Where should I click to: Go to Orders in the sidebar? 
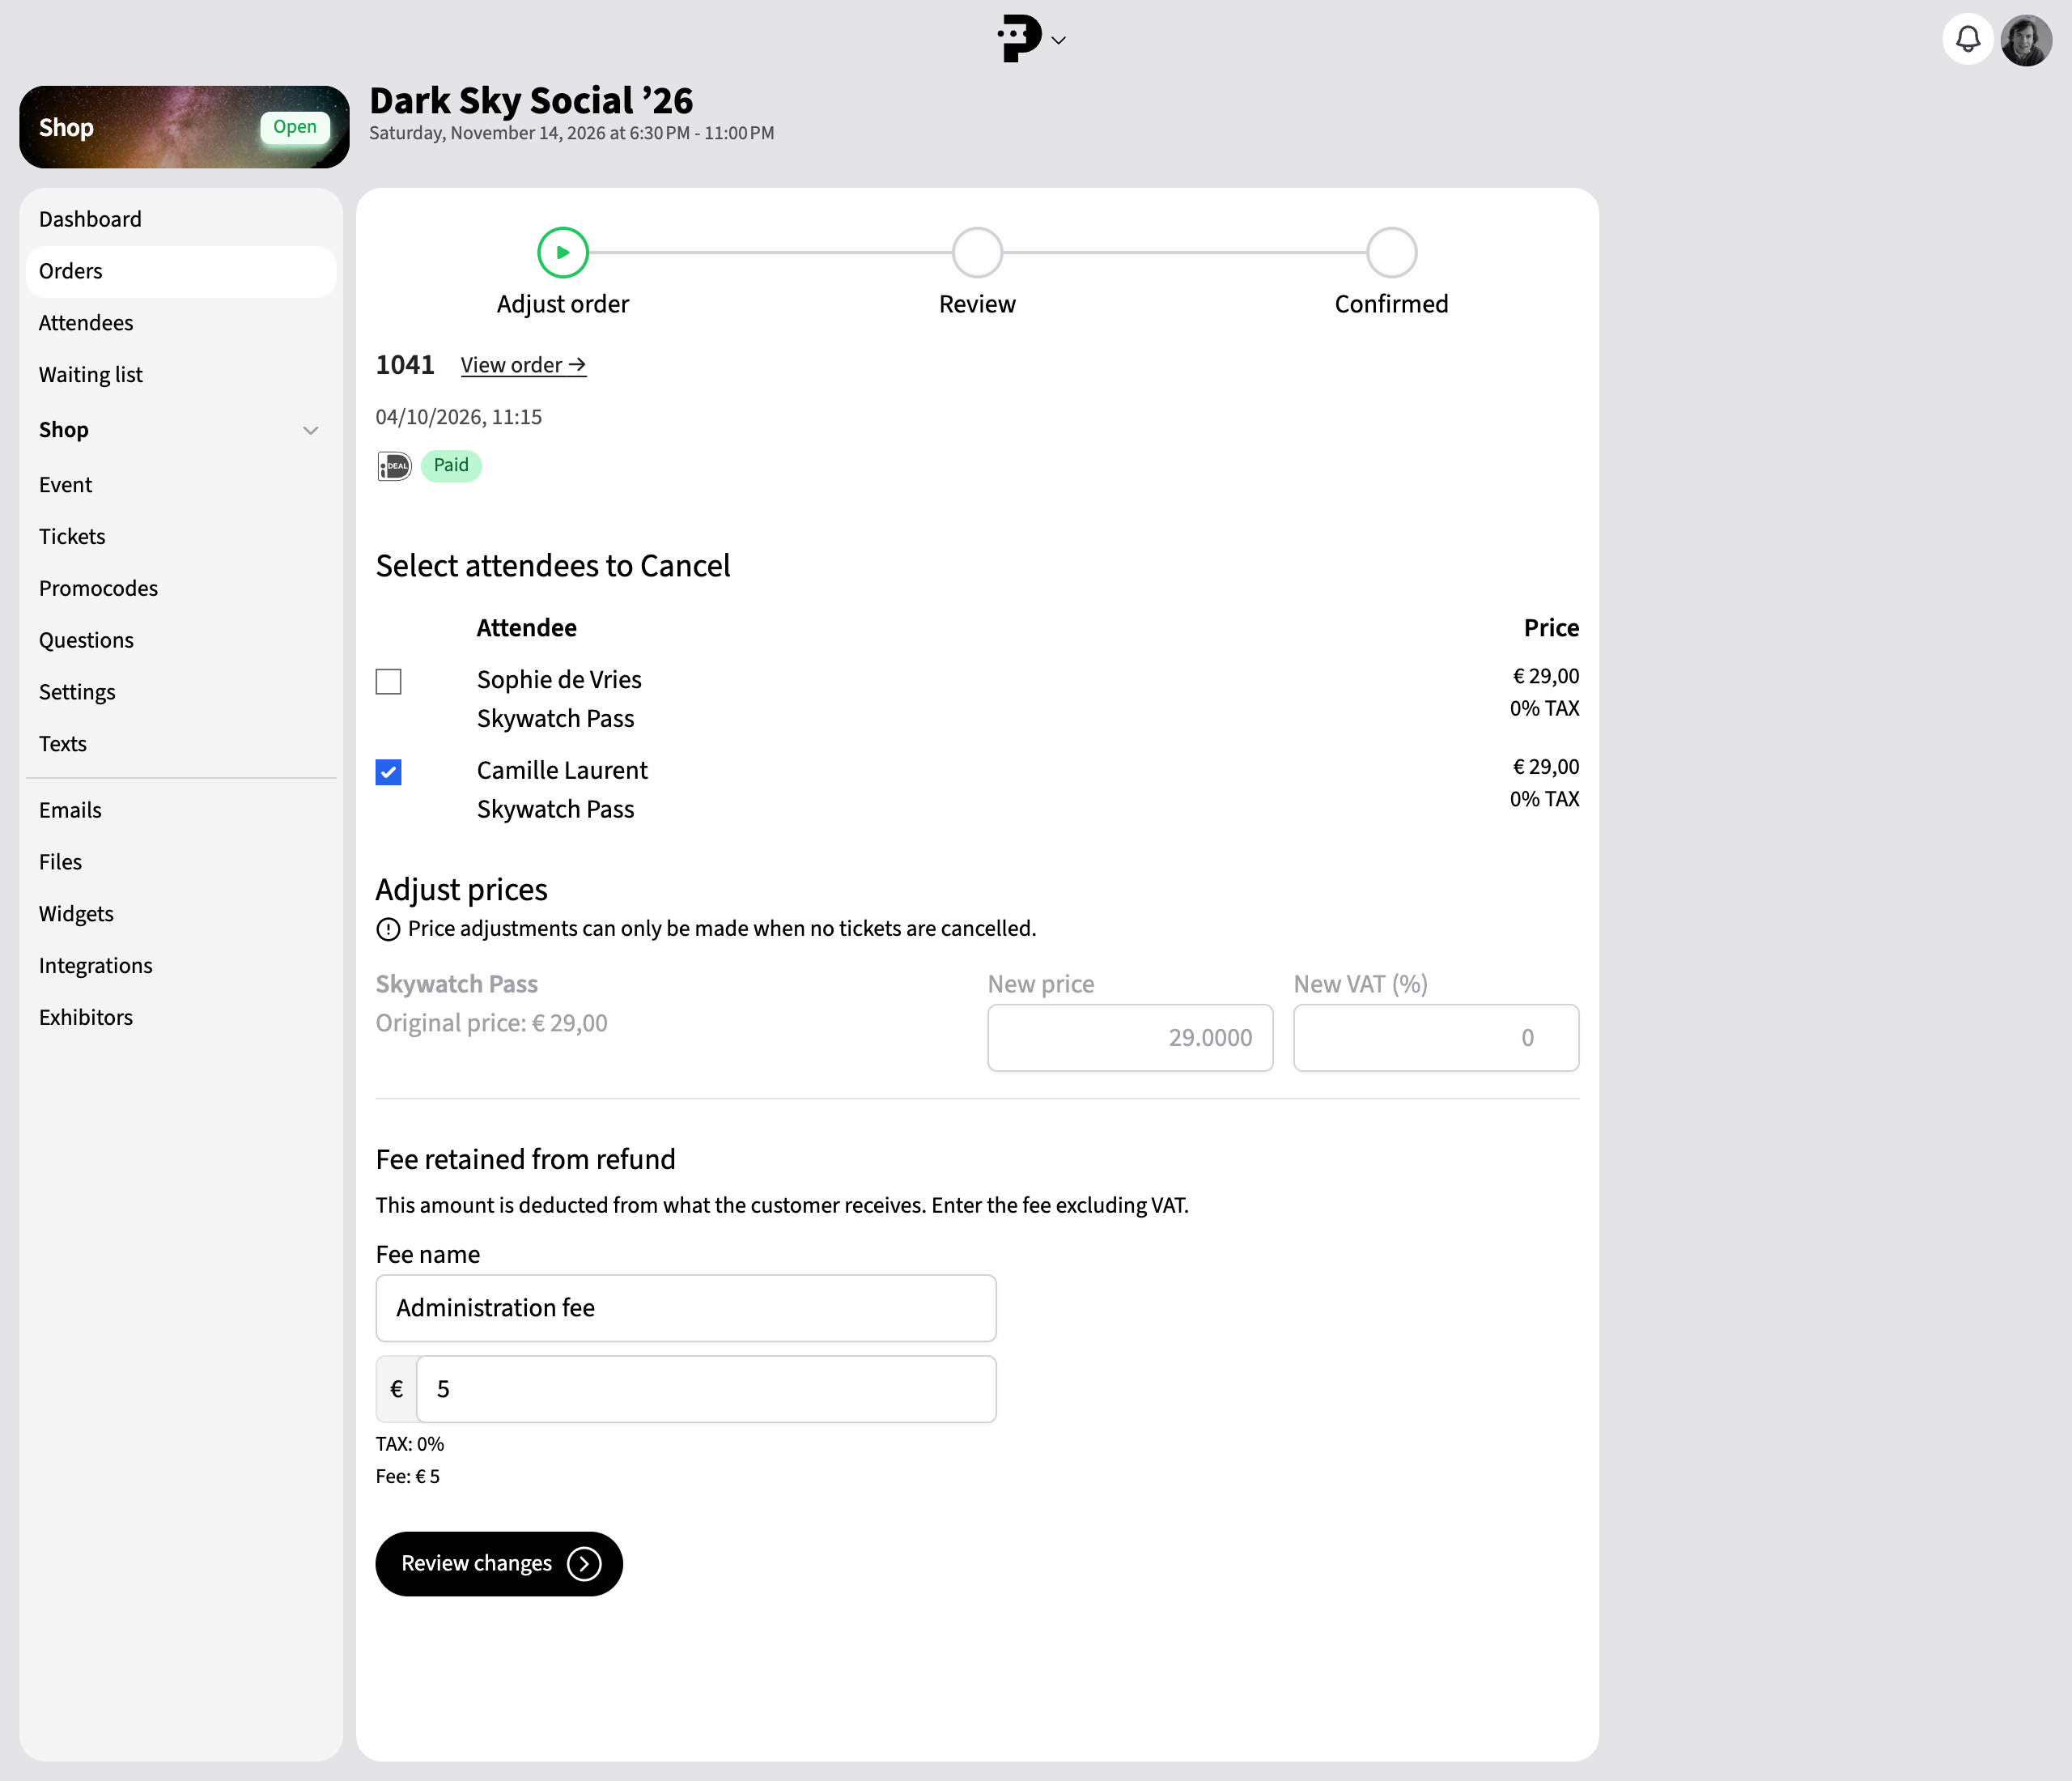point(181,271)
